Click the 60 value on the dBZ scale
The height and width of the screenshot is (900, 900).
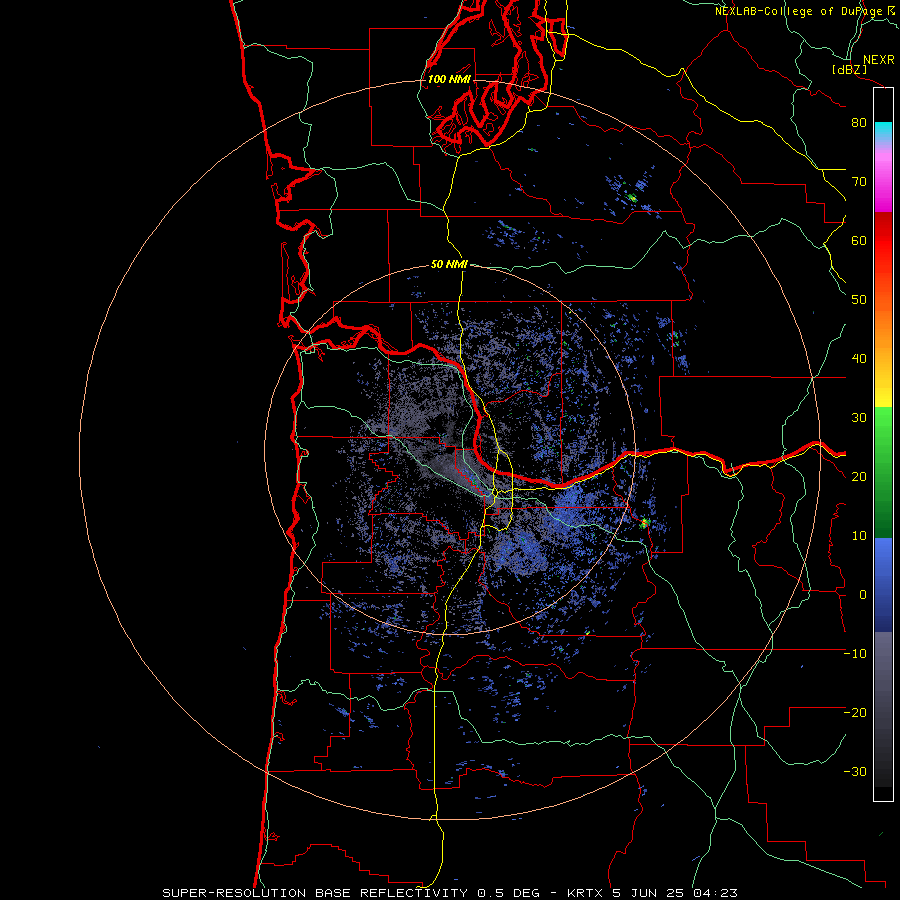(x=859, y=240)
